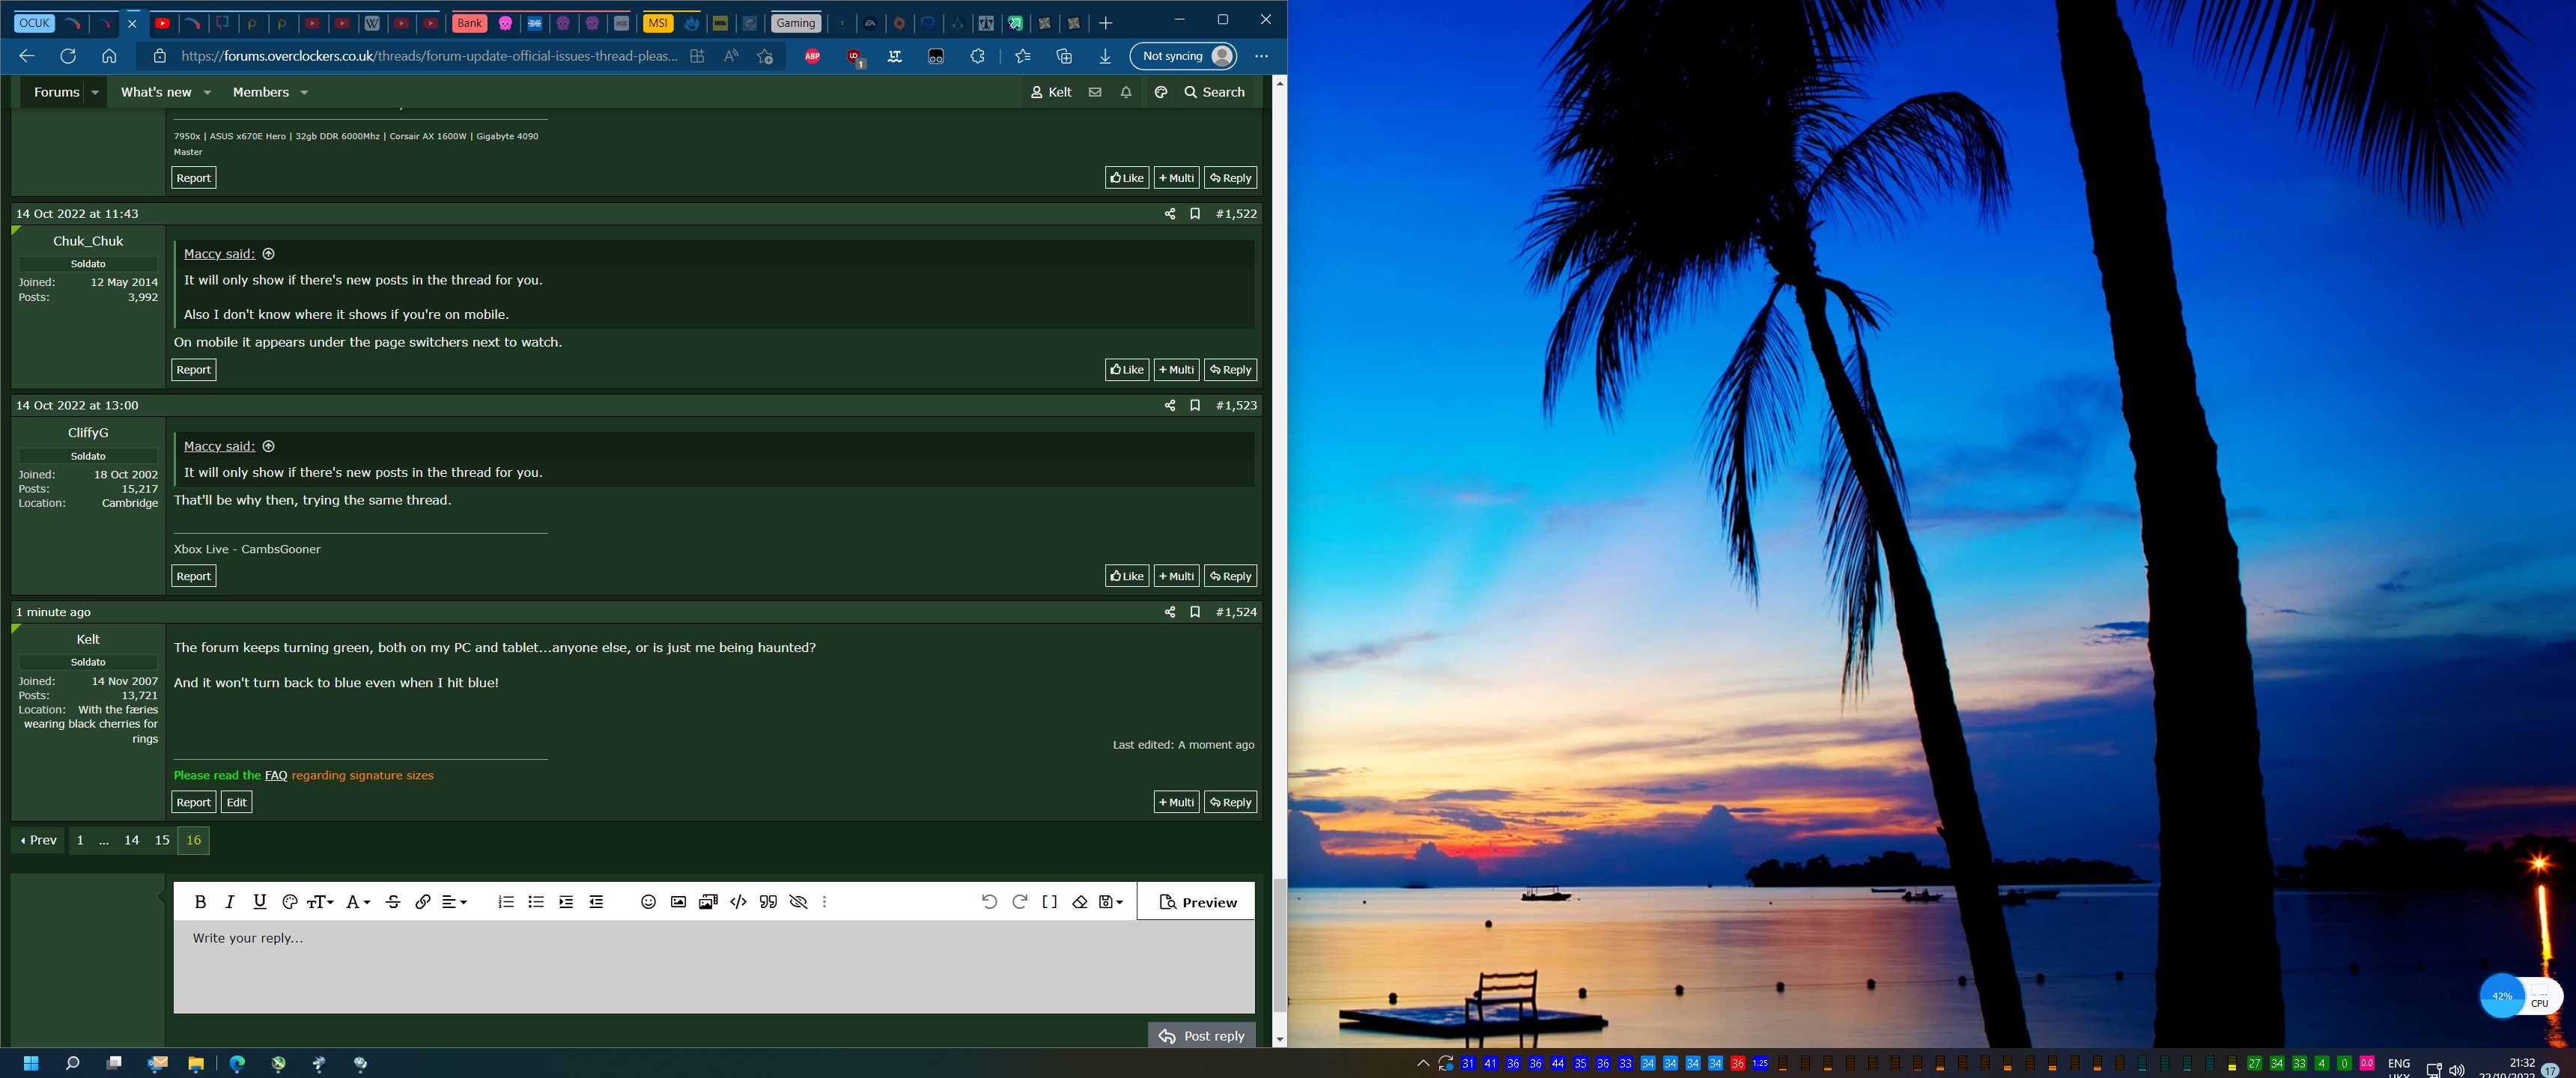Insert a smiley from editor toolbar
Image resolution: width=2576 pixels, height=1078 pixels.
click(648, 902)
